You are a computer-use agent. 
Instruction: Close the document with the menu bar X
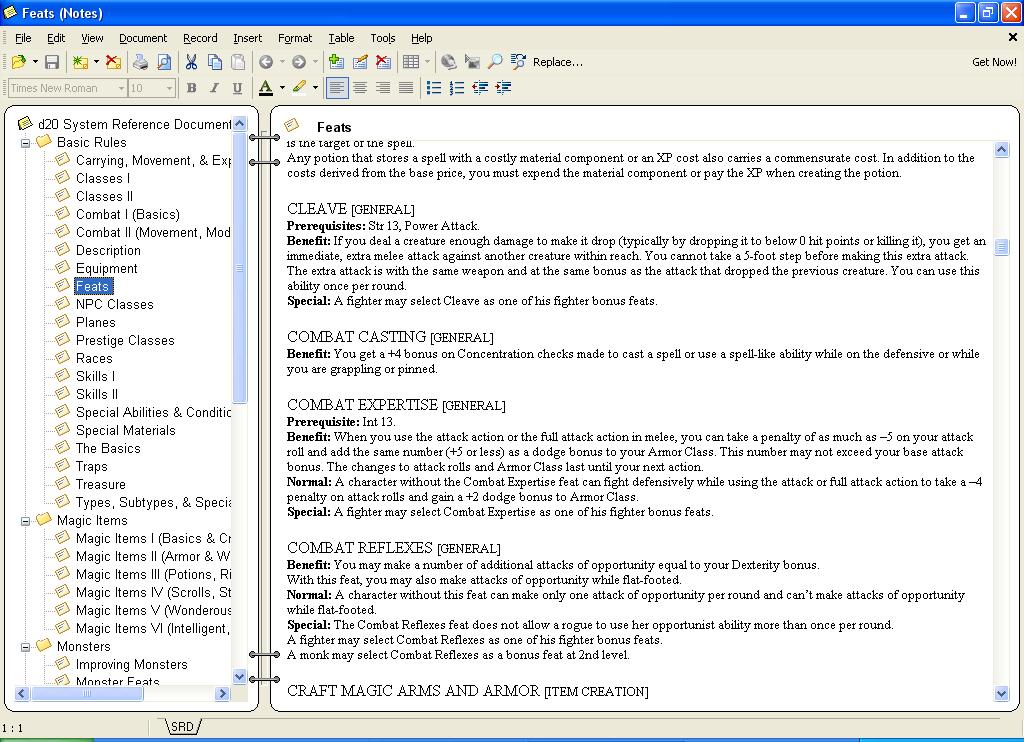[1012, 37]
